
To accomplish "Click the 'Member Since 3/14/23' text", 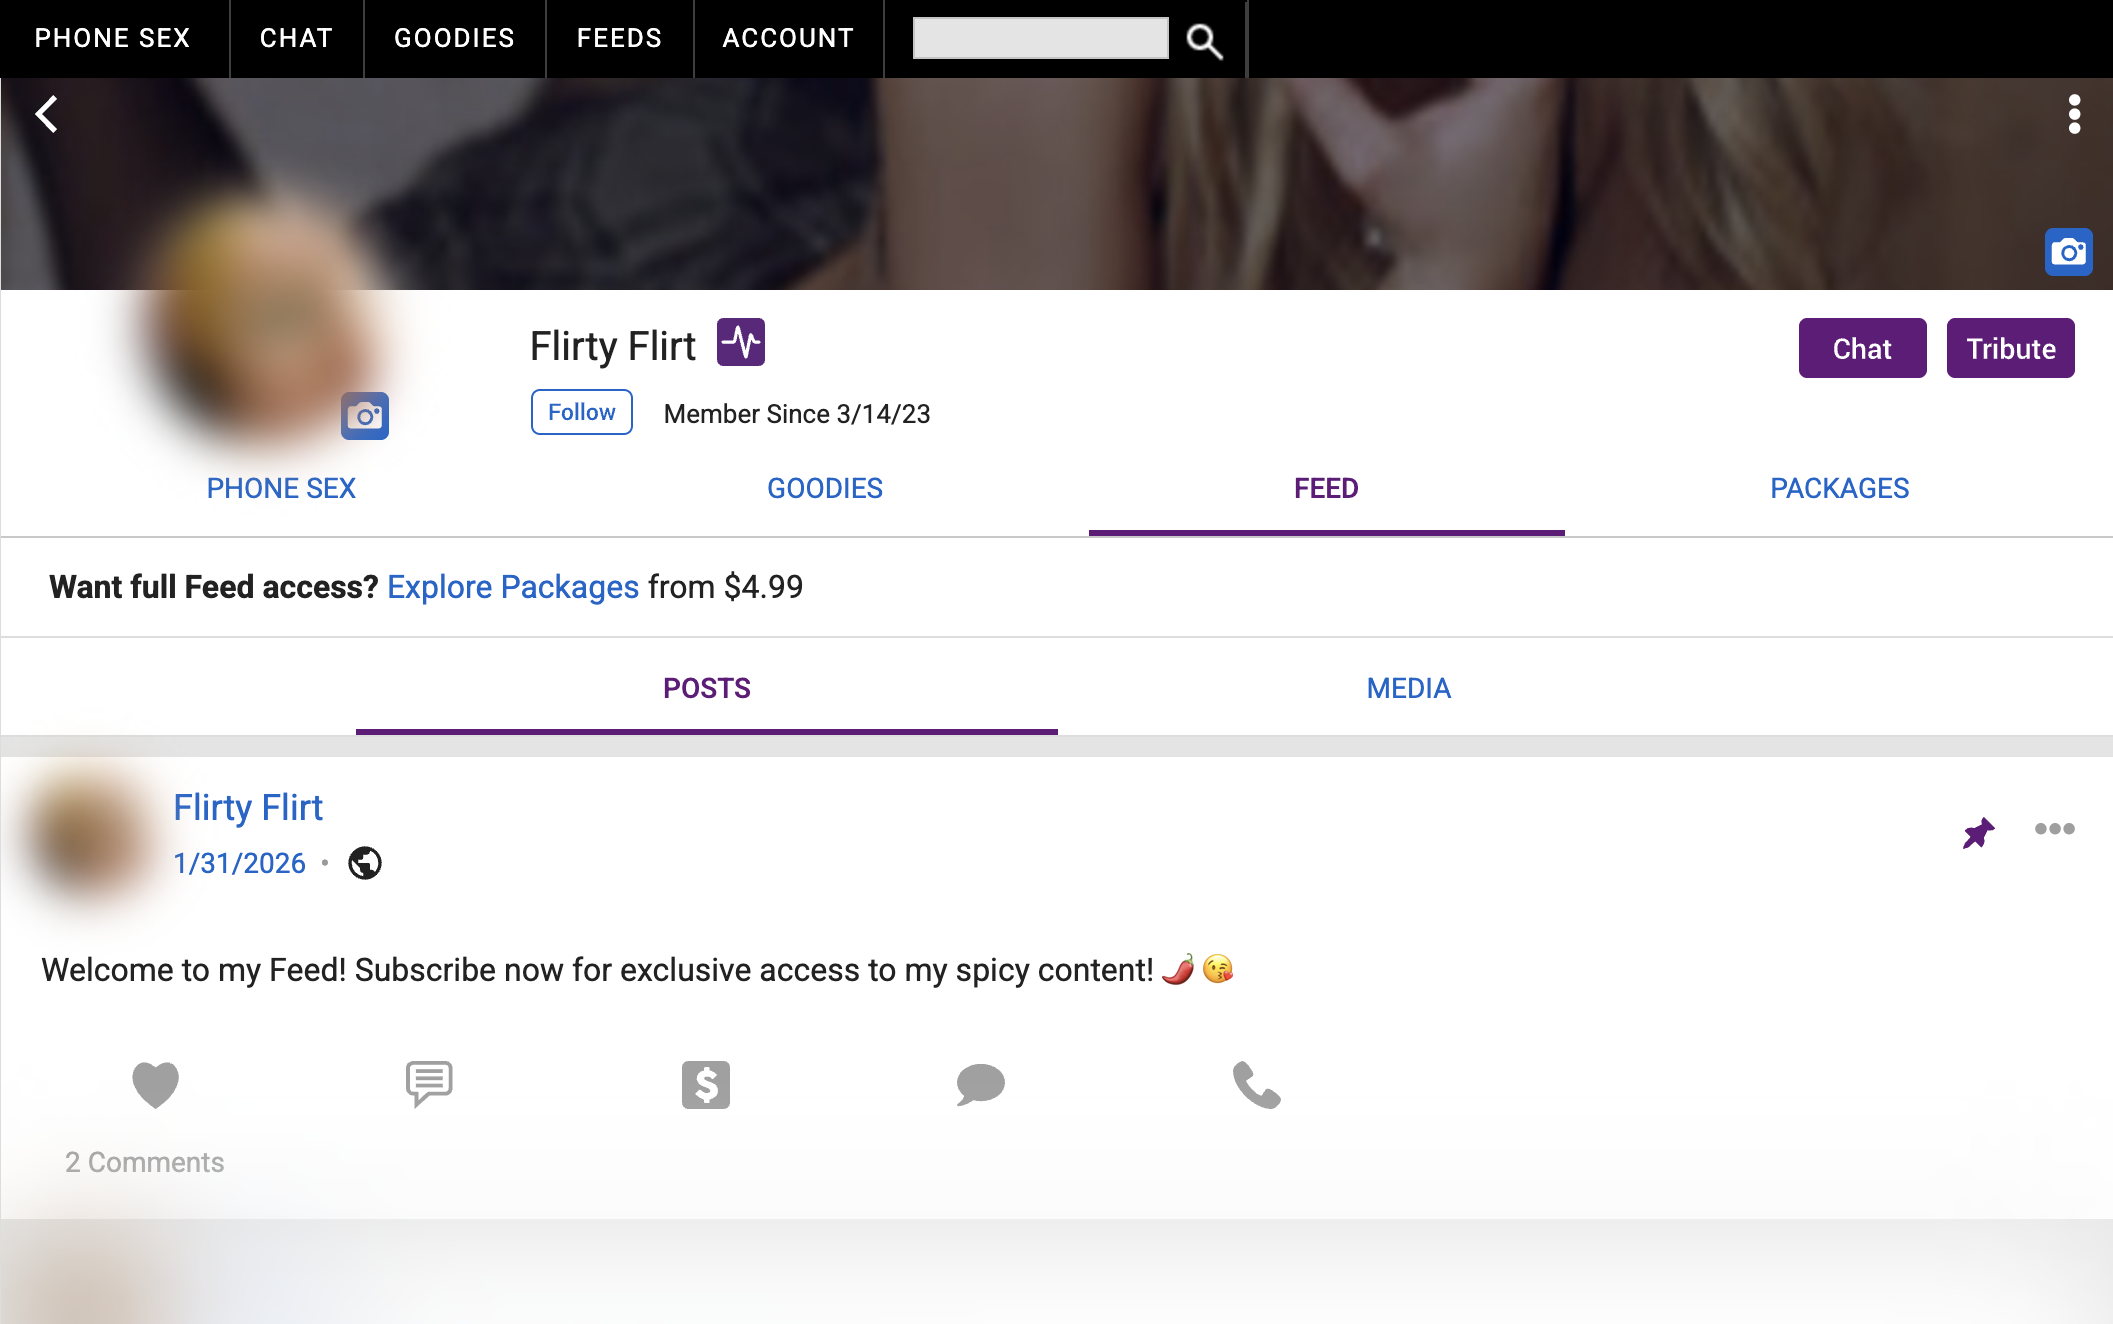I will point(797,414).
